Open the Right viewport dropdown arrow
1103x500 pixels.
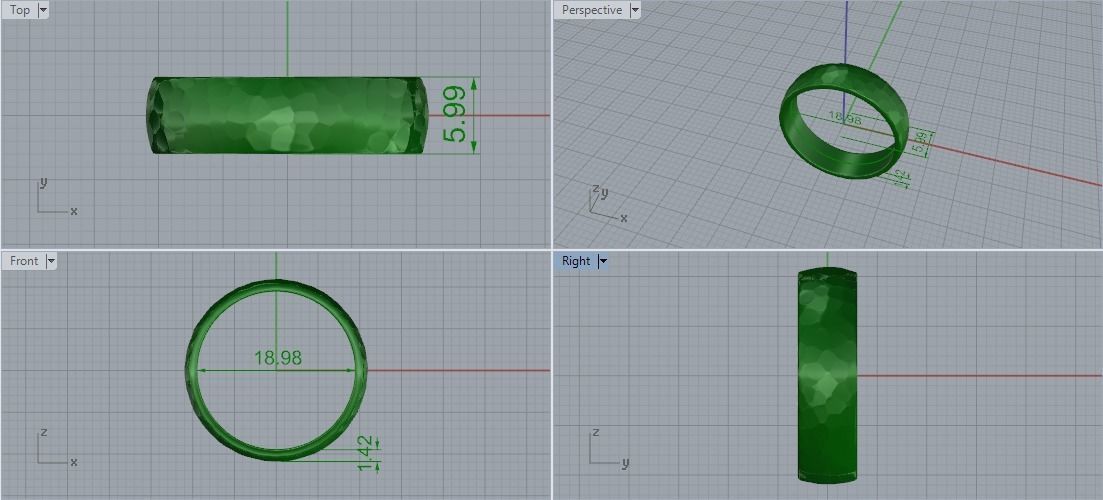pos(603,261)
